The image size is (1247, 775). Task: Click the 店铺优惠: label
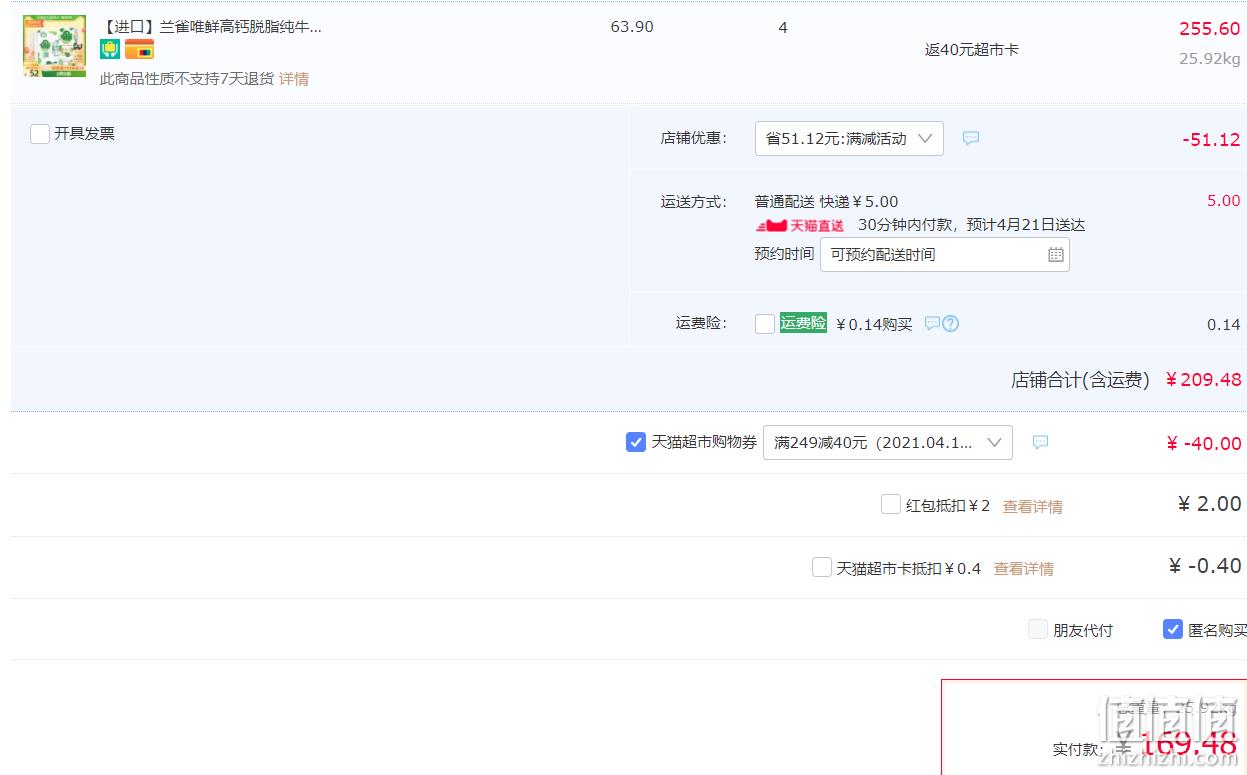pyautogui.click(x=694, y=138)
